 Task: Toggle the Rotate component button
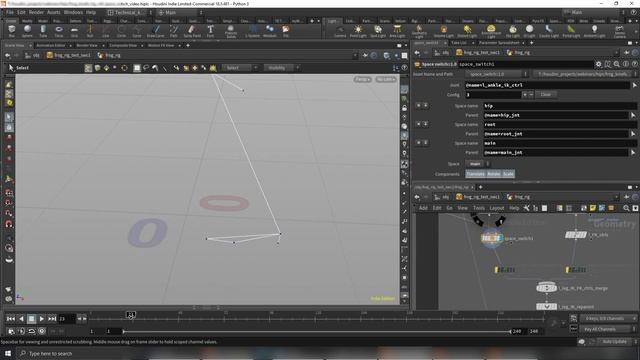(494, 174)
